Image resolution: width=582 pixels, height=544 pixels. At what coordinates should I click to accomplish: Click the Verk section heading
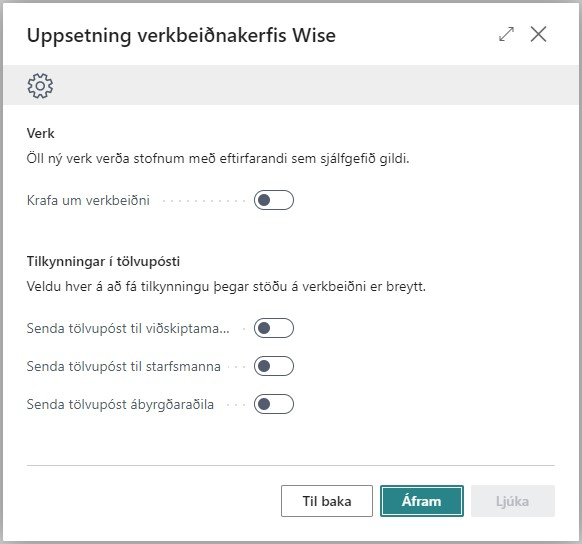point(40,133)
